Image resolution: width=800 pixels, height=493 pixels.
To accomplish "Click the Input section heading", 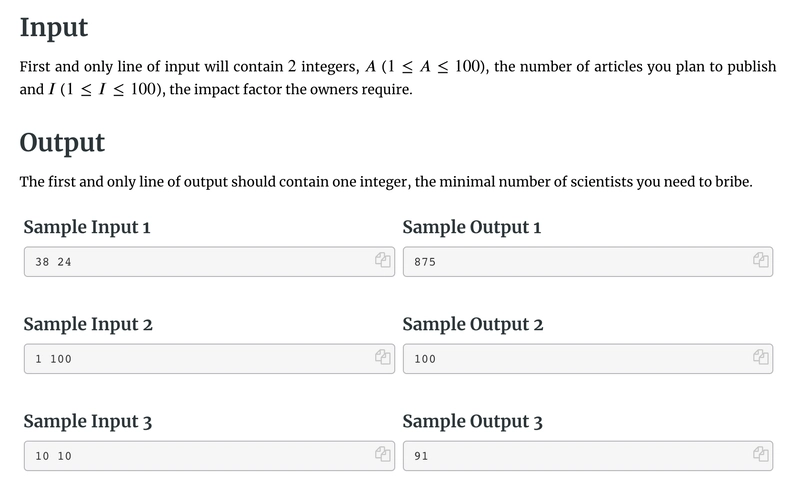I will 54,28.
